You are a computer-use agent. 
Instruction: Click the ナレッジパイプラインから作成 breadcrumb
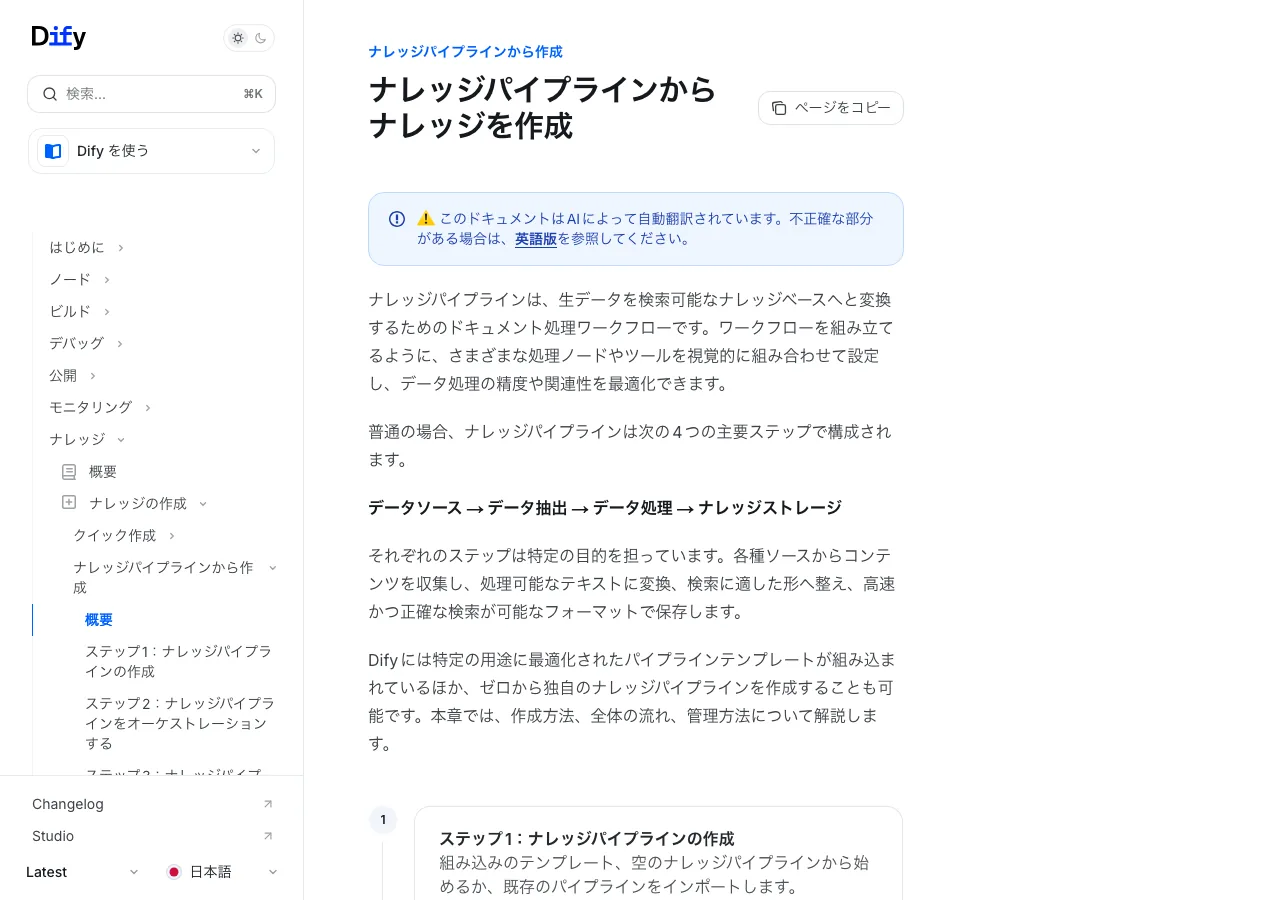(x=465, y=51)
